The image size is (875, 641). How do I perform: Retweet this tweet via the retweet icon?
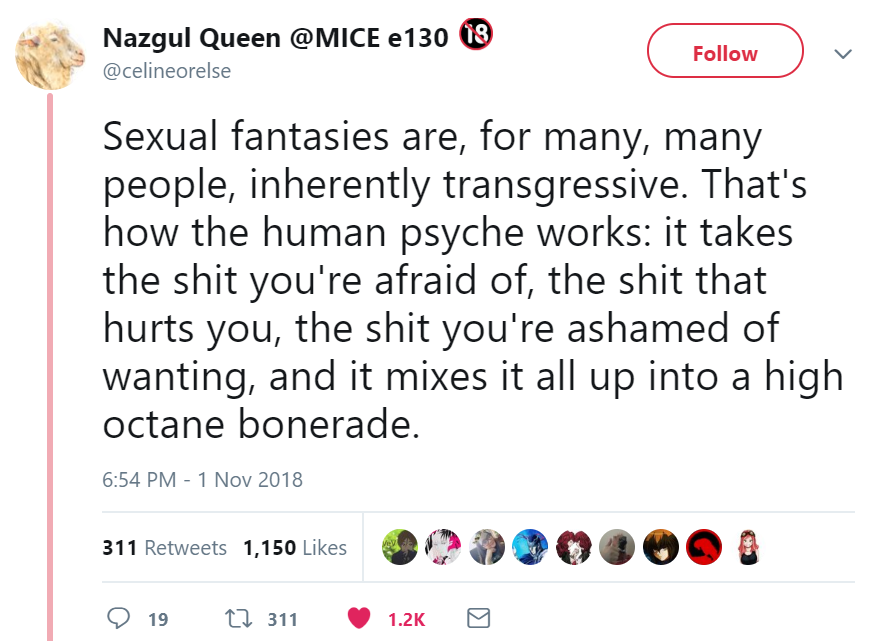tap(238, 619)
